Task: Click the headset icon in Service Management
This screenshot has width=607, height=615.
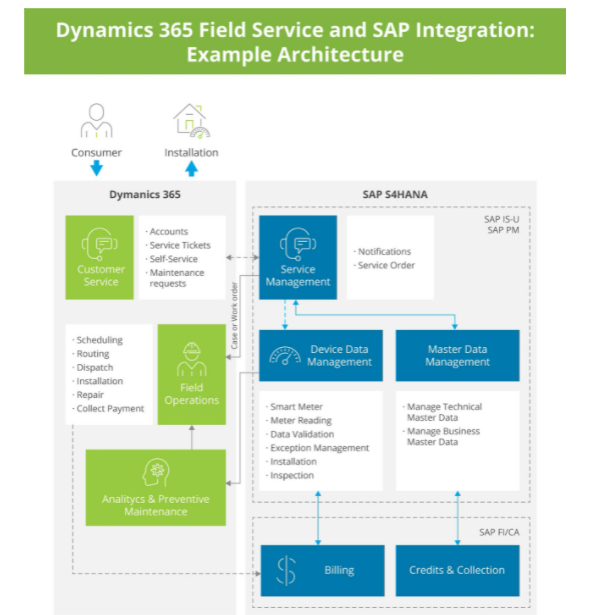Action: pos(298,244)
